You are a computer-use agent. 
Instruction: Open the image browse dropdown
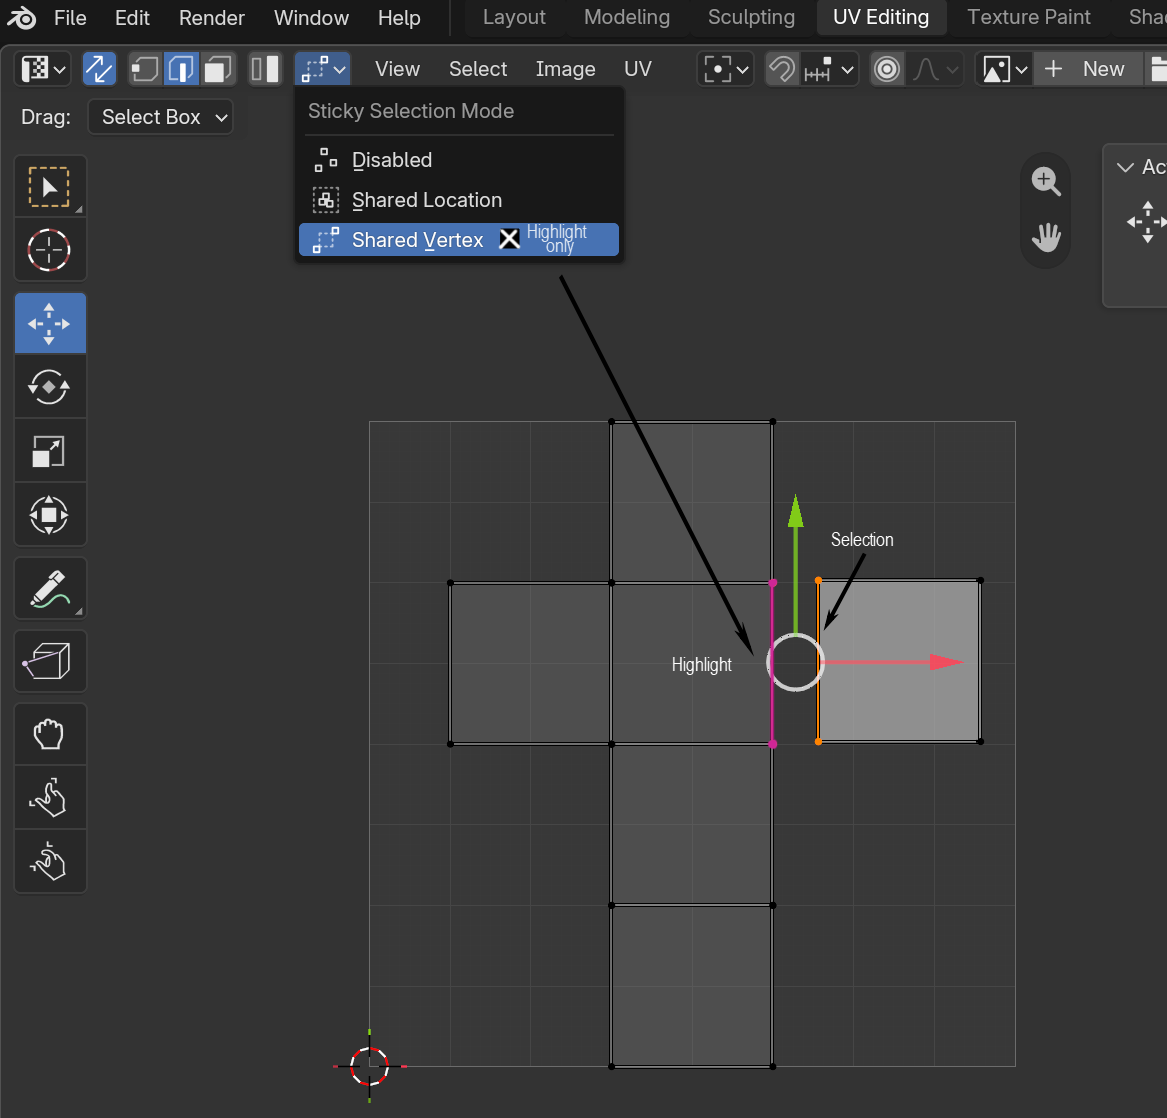[x=1004, y=69]
